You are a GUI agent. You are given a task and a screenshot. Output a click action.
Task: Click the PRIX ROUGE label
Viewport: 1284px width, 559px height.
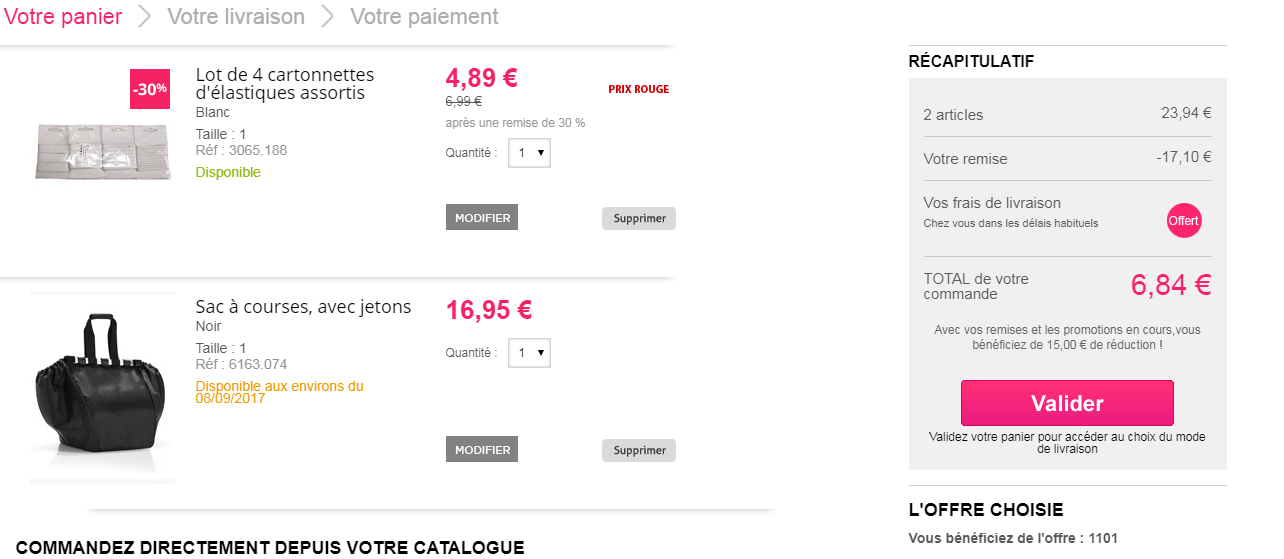638,90
